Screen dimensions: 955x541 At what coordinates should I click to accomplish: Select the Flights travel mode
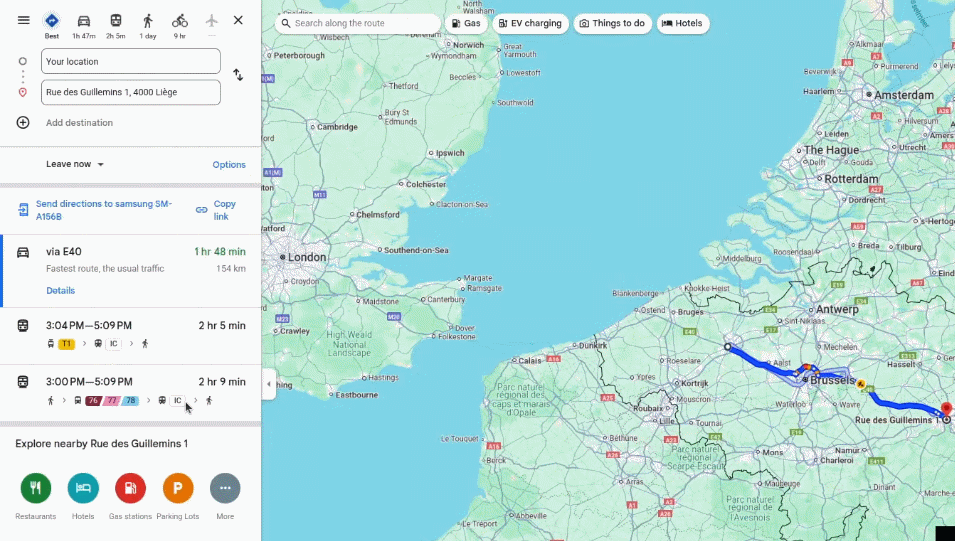coord(211,26)
